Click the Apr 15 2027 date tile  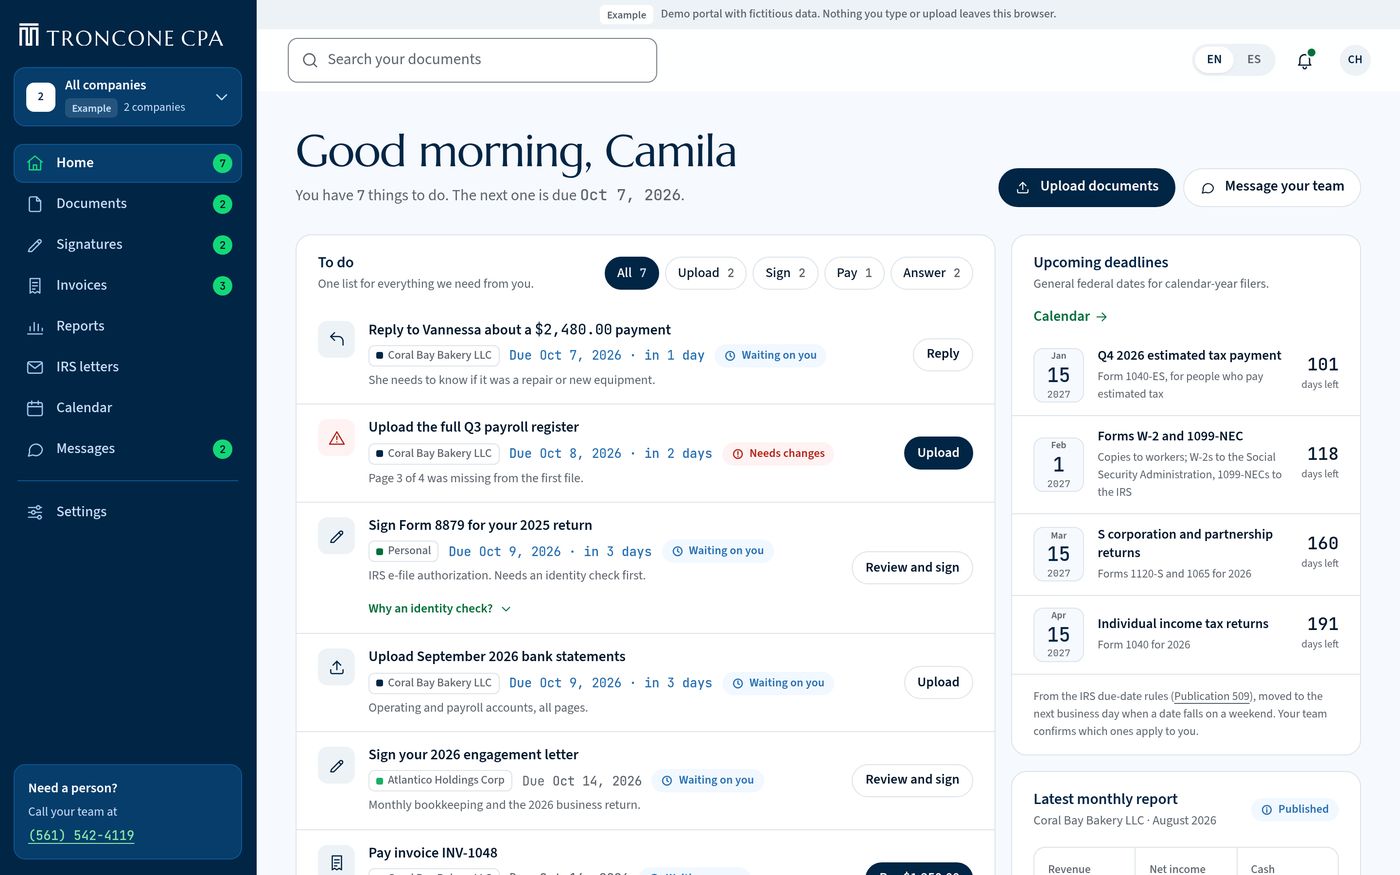[x=1059, y=634]
